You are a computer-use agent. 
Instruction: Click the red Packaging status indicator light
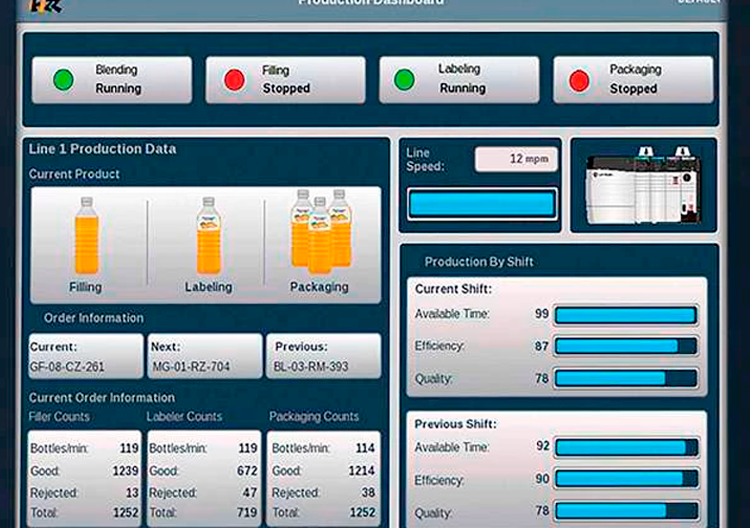tap(580, 80)
